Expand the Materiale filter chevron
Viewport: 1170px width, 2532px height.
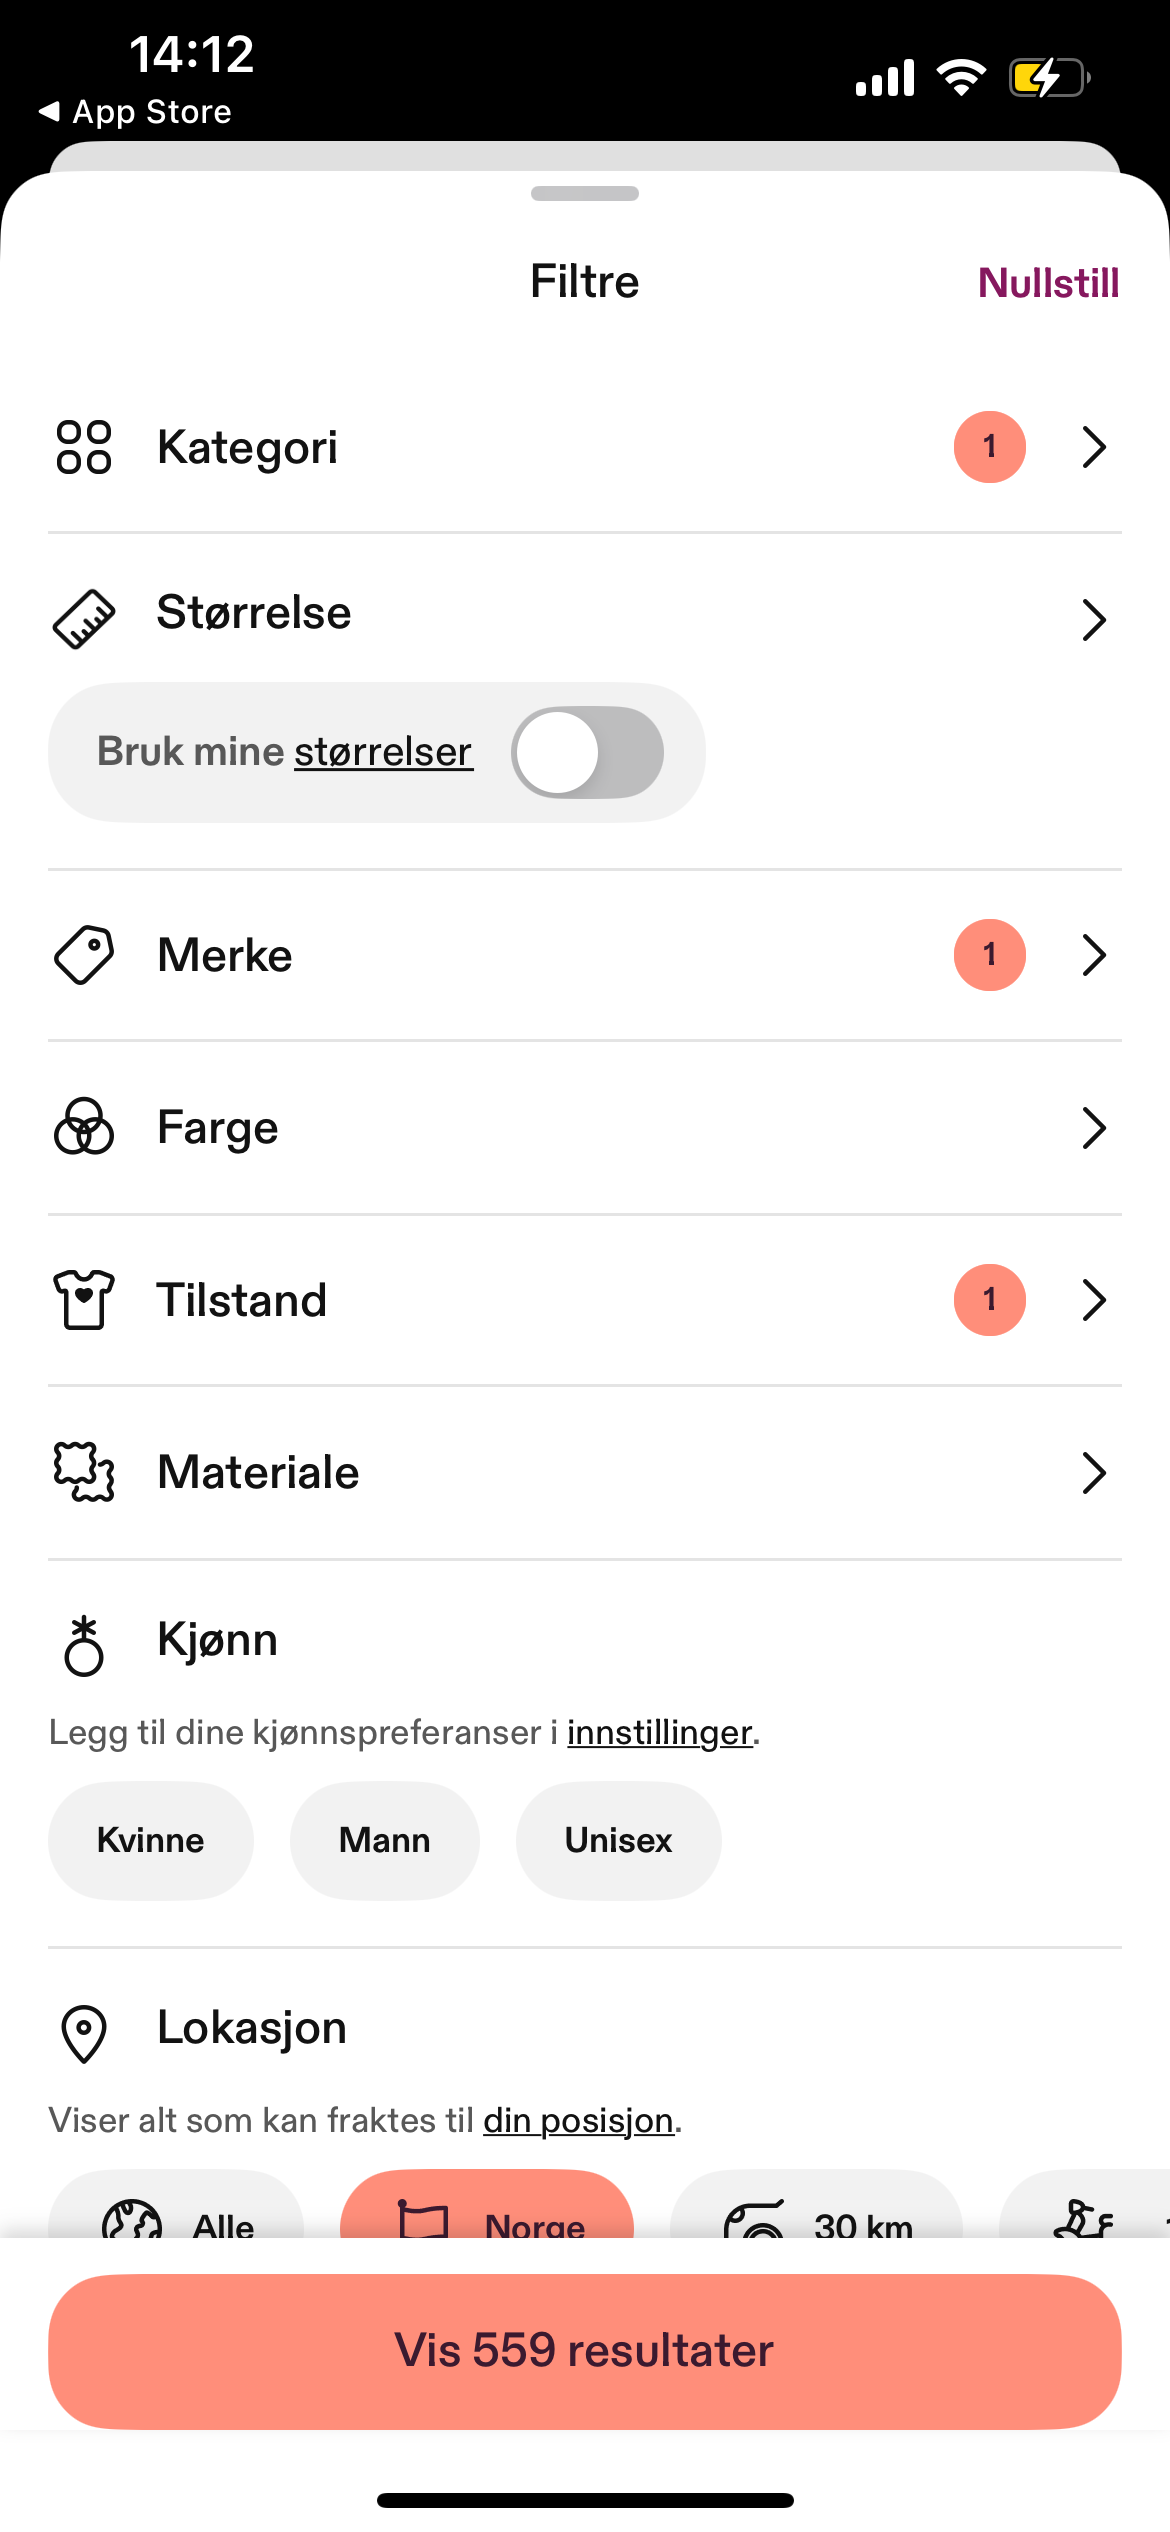[x=1094, y=1473]
